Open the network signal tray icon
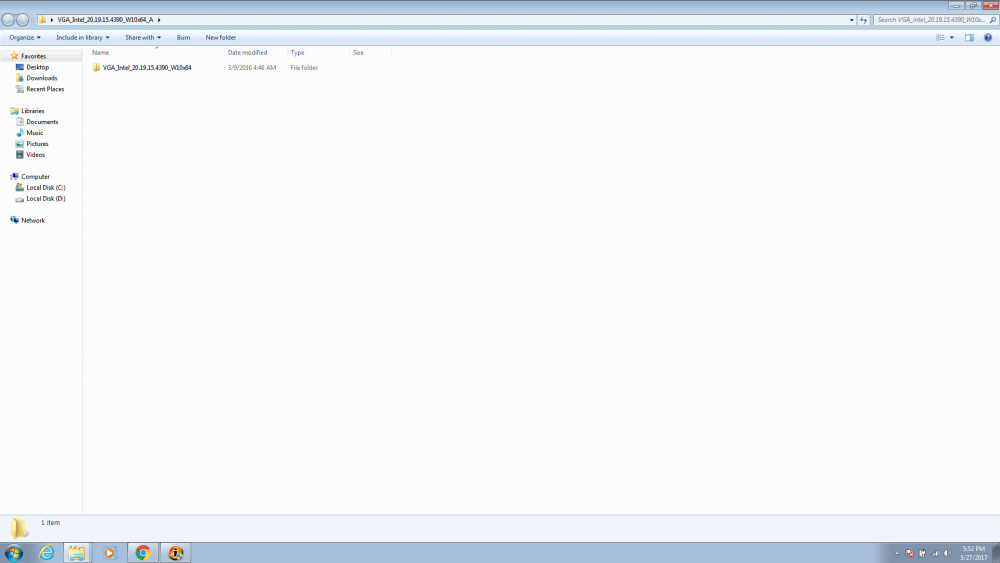The height and width of the screenshot is (563, 1000). tap(935, 553)
